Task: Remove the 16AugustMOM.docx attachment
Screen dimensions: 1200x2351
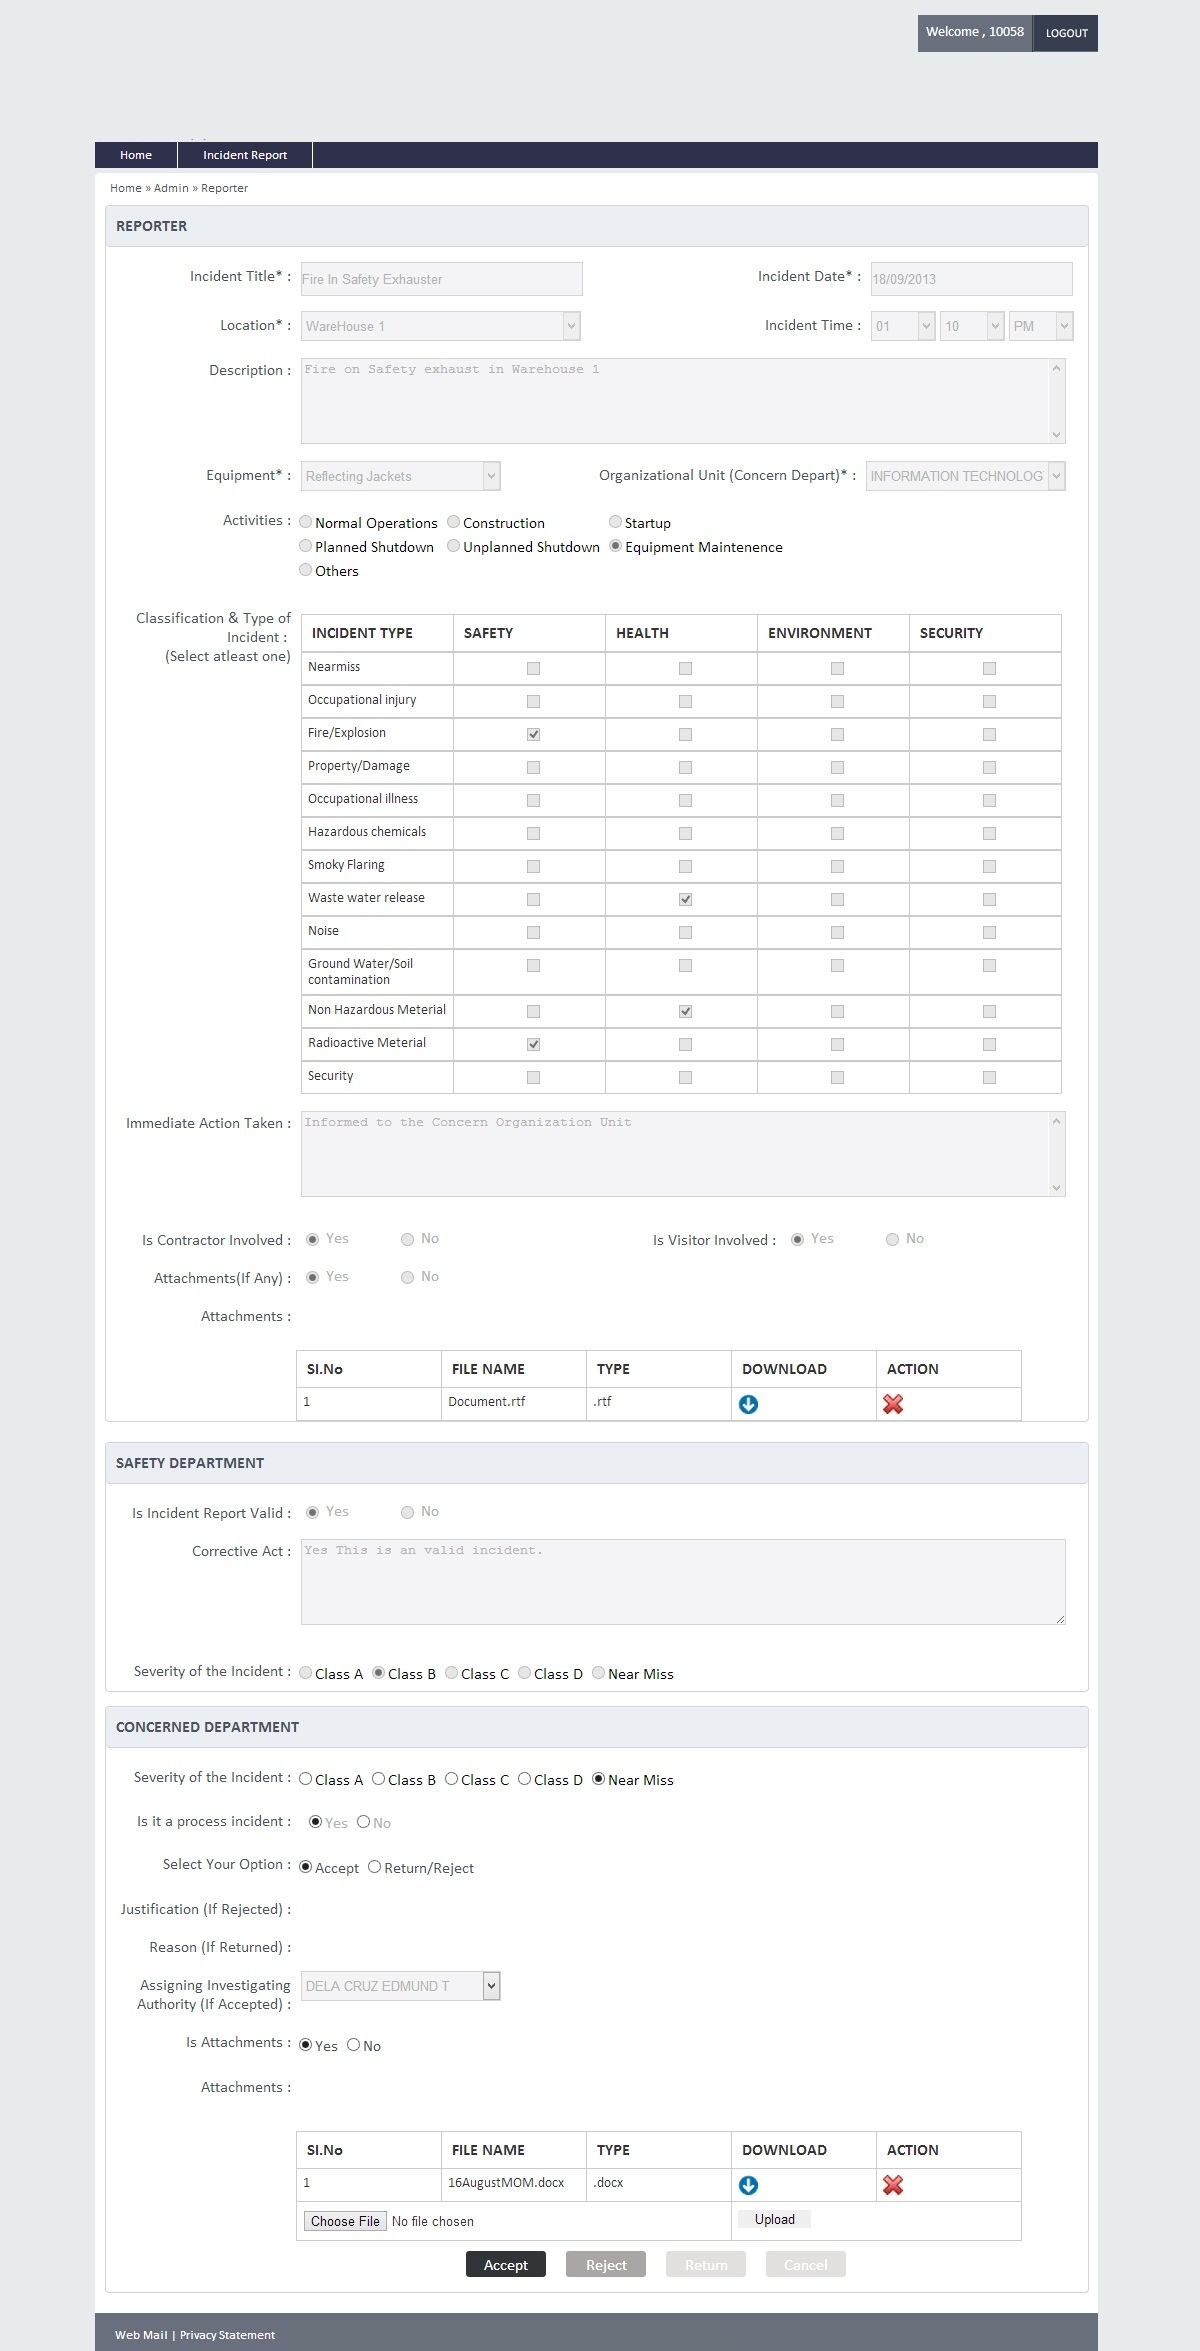Action: pyautogui.click(x=893, y=2185)
